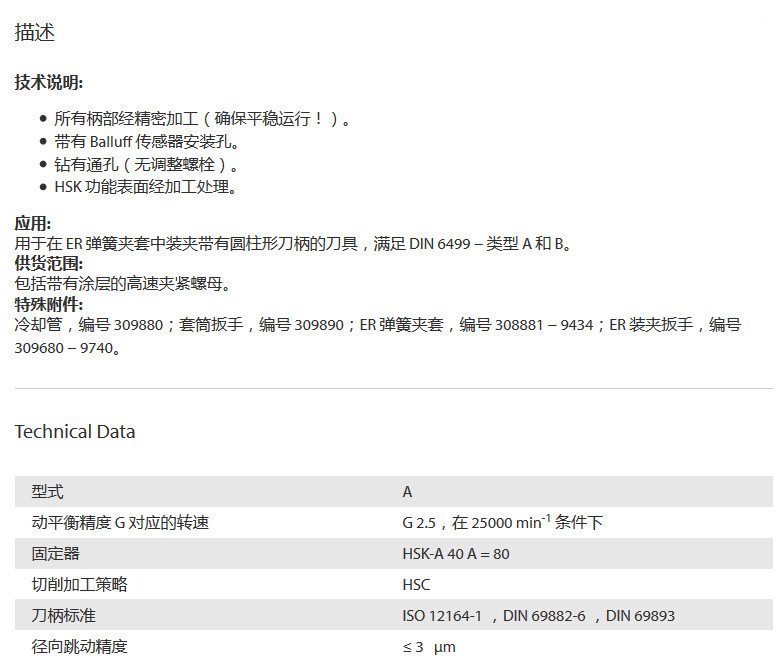Click the 动平衡精度 G 对应的转速 label

(x=120, y=523)
